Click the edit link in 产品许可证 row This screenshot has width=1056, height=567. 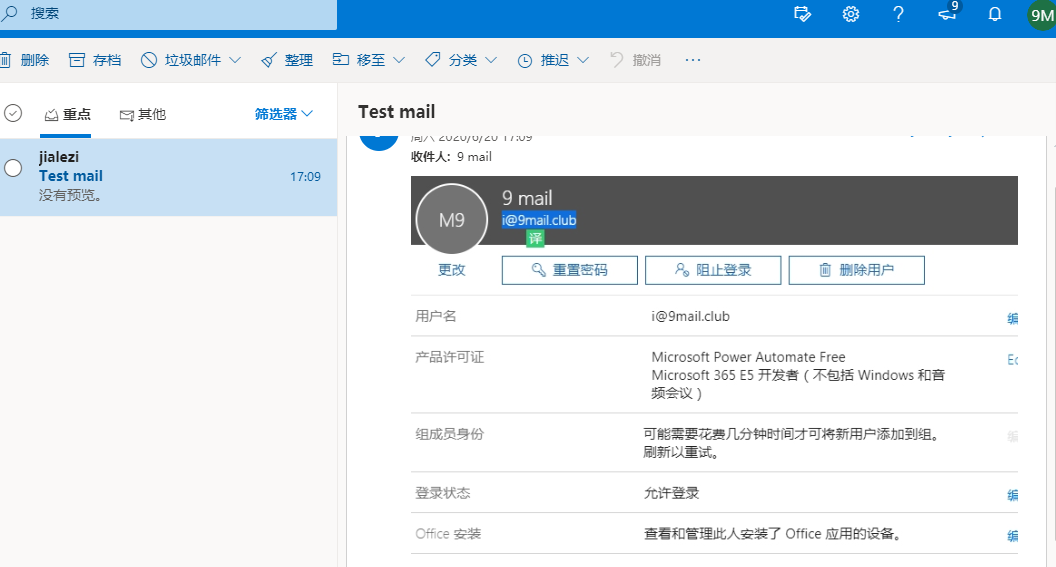(1012, 360)
